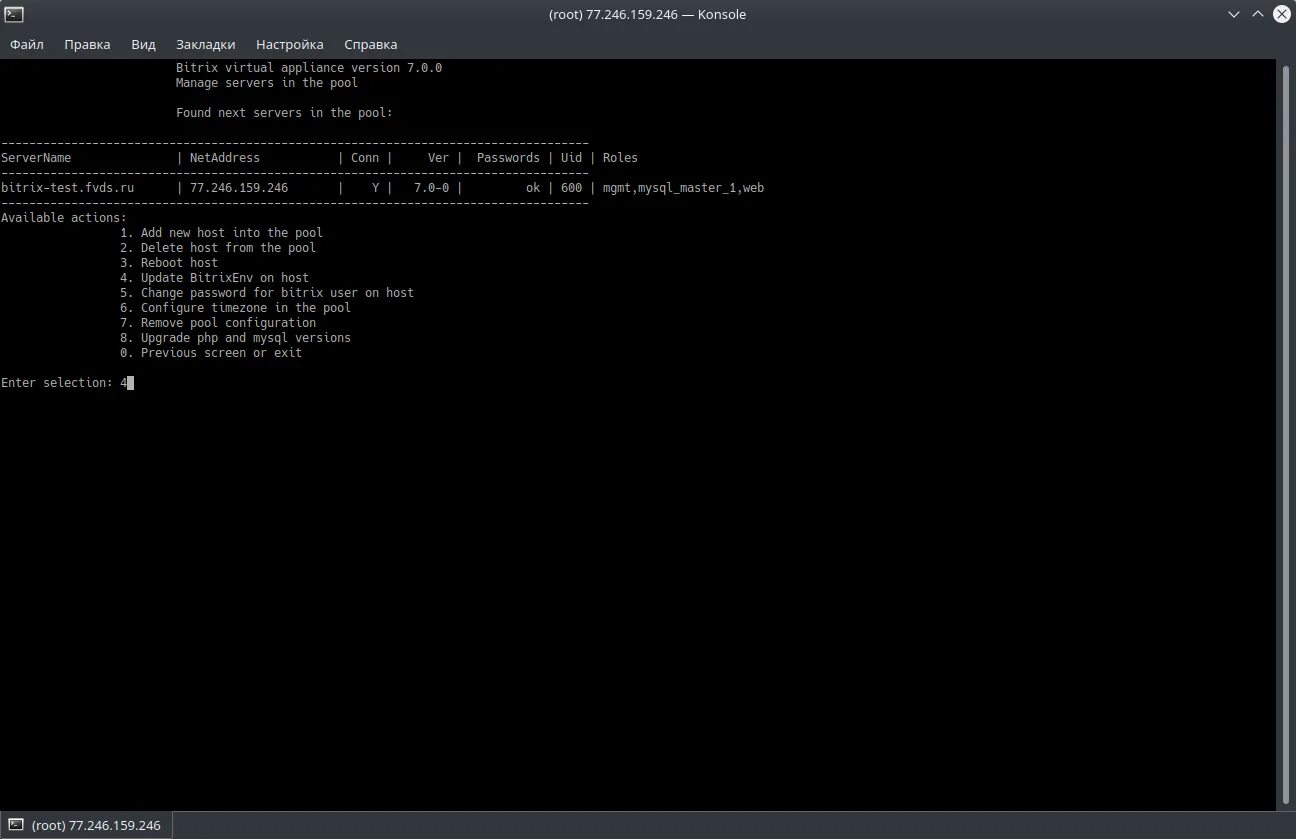This screenshot has height=839, width=1296.
Task: Click the title bar text (root) 77.246.159.246 — Konsole
Action: (648, 14)
